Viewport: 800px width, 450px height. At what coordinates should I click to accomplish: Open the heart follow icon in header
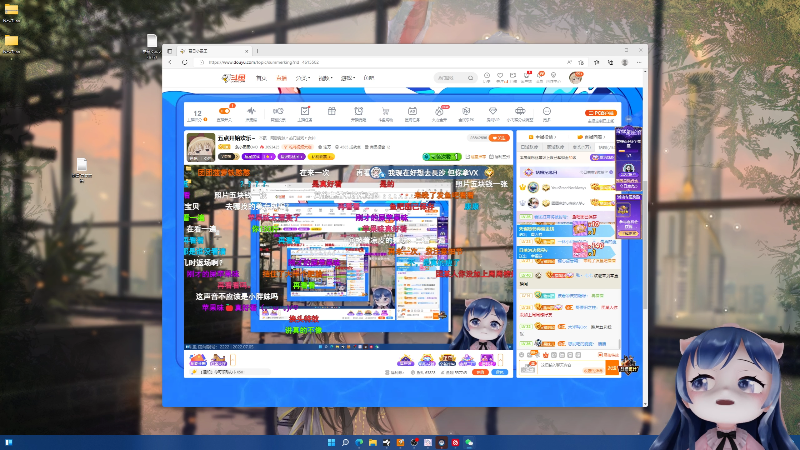click(500, 76)
